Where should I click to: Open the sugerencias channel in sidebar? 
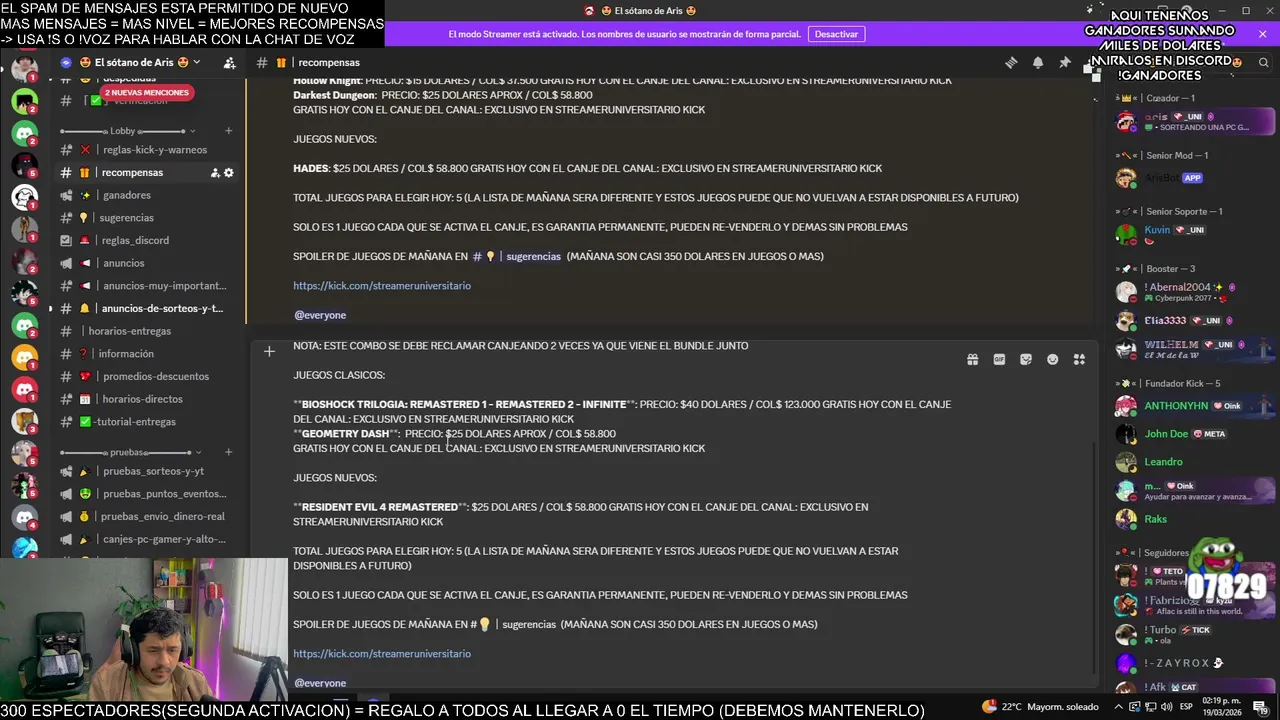pos(145,218)
